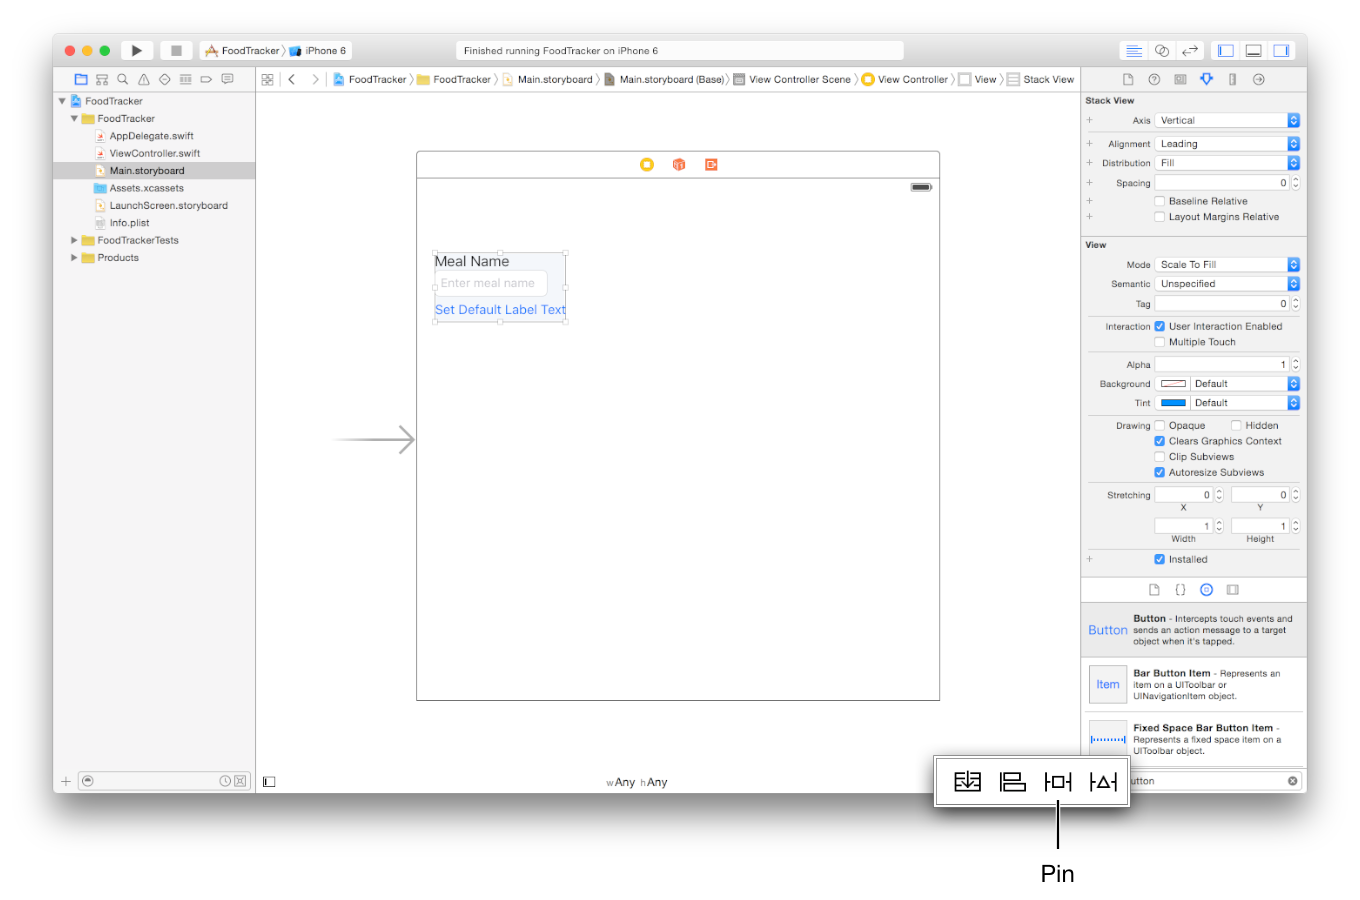The image size is (1360, 900).
Task: Open the Align constraints menu
Action: click(x=1013, y=781)
